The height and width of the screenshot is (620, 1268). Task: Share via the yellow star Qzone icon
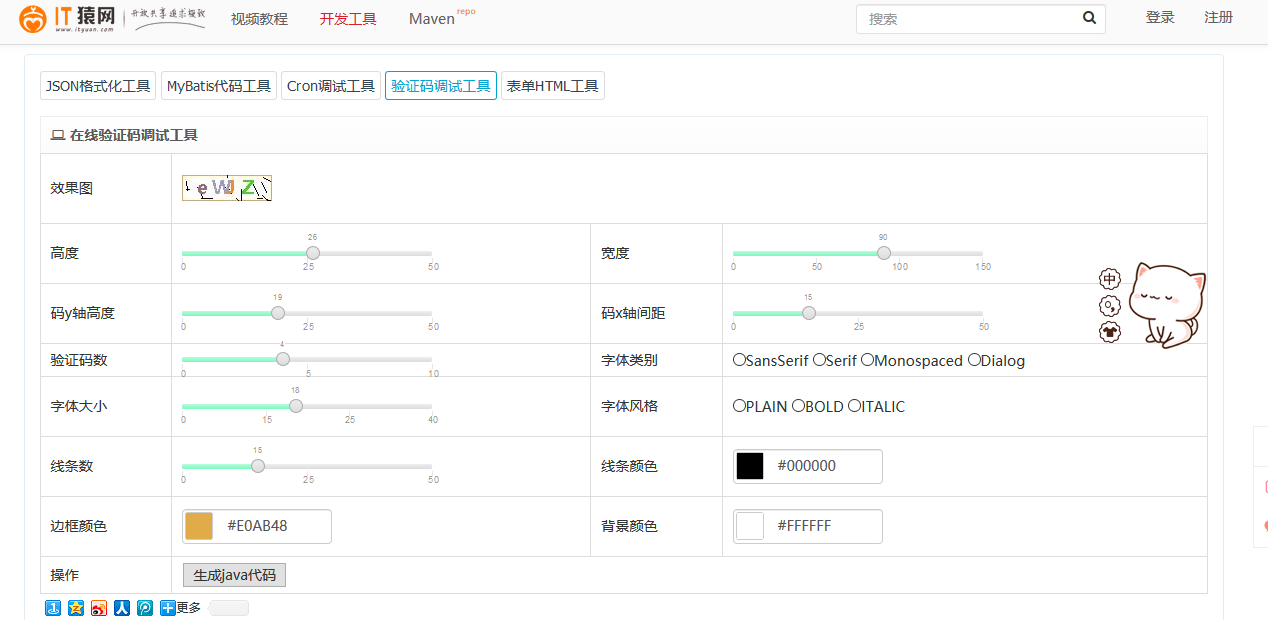(76, 608)
